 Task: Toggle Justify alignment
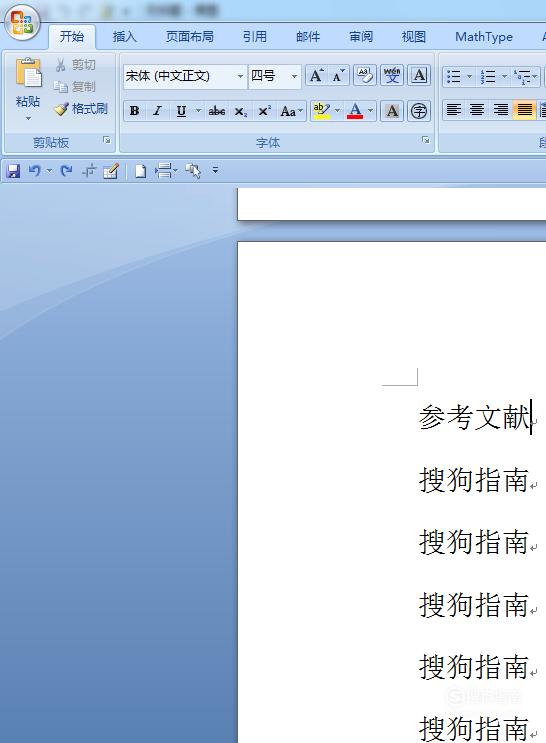[x=524, y=110]
